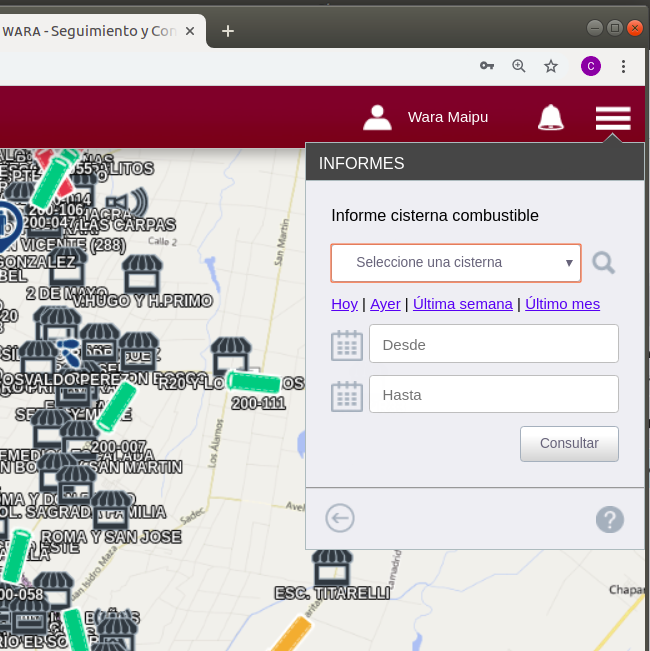Click the magnifier search icon beside cistern selector

coord(603,263)
